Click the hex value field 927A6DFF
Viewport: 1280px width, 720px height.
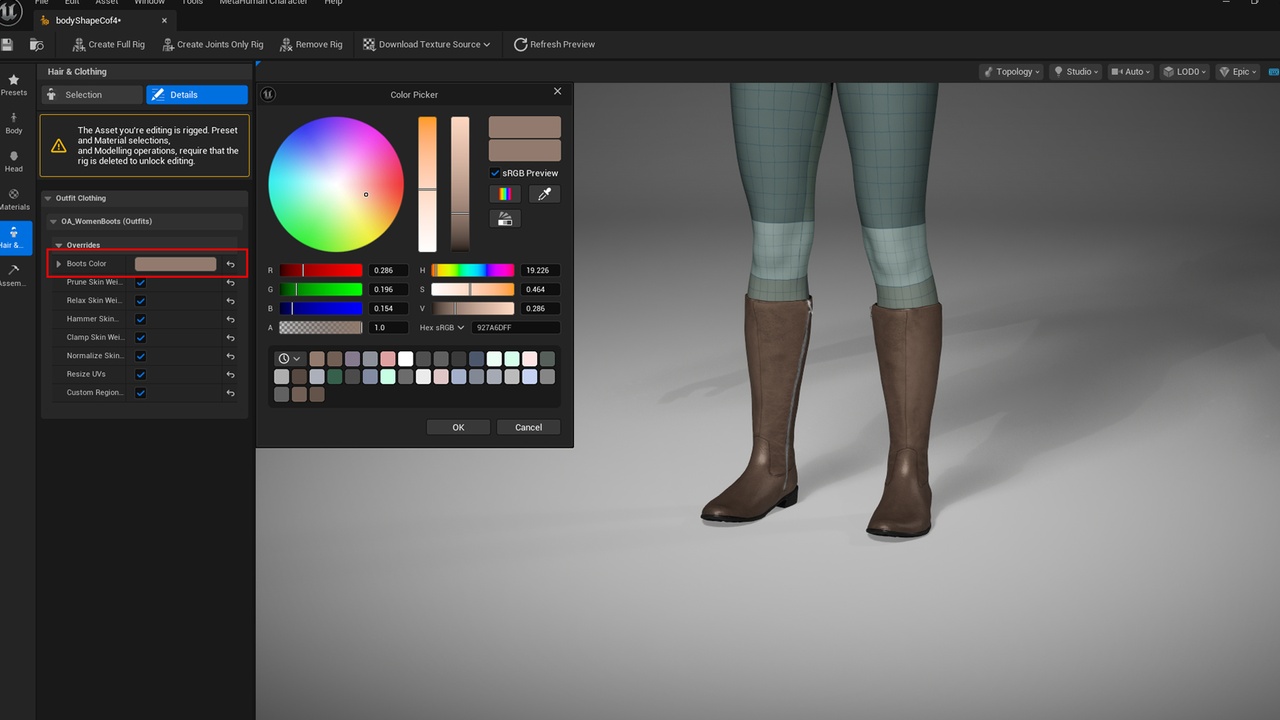(516, 327)
